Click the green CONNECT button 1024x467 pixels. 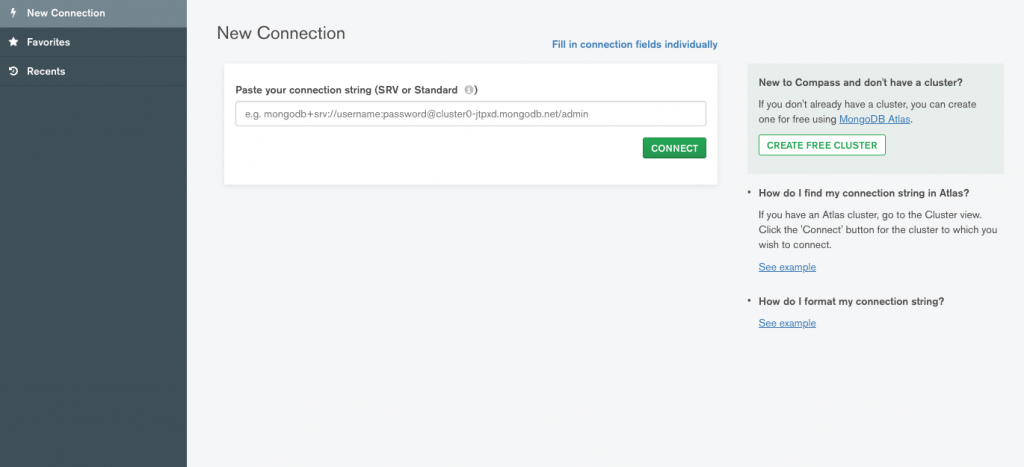click(x=674, y=148)
